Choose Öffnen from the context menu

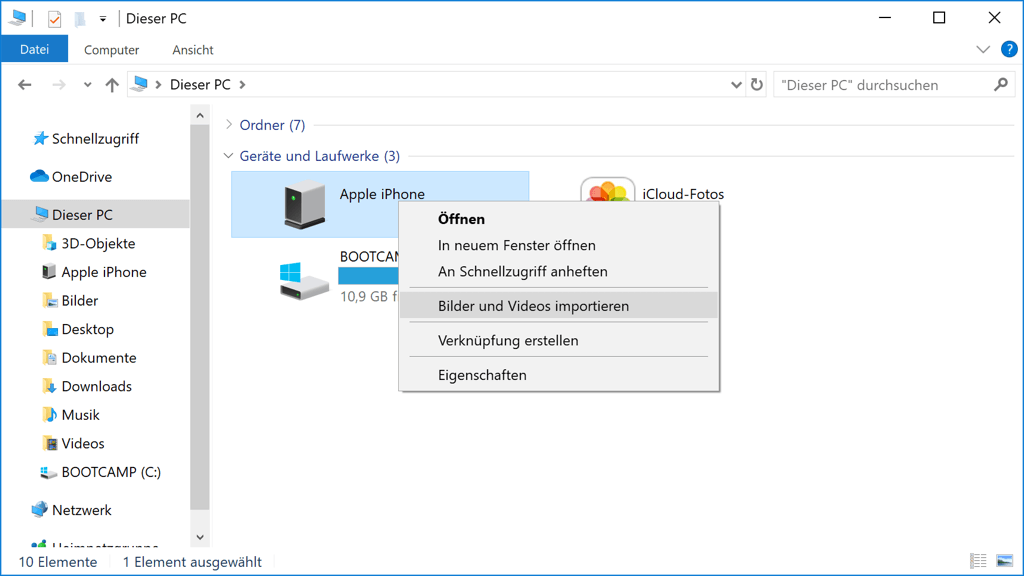coord(559,219)
